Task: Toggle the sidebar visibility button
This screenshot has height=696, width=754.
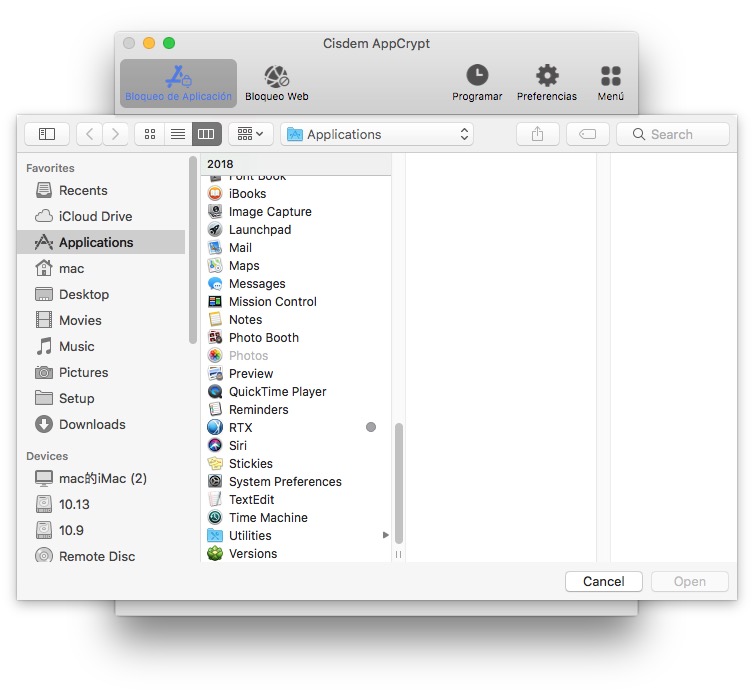Action: 47,134
